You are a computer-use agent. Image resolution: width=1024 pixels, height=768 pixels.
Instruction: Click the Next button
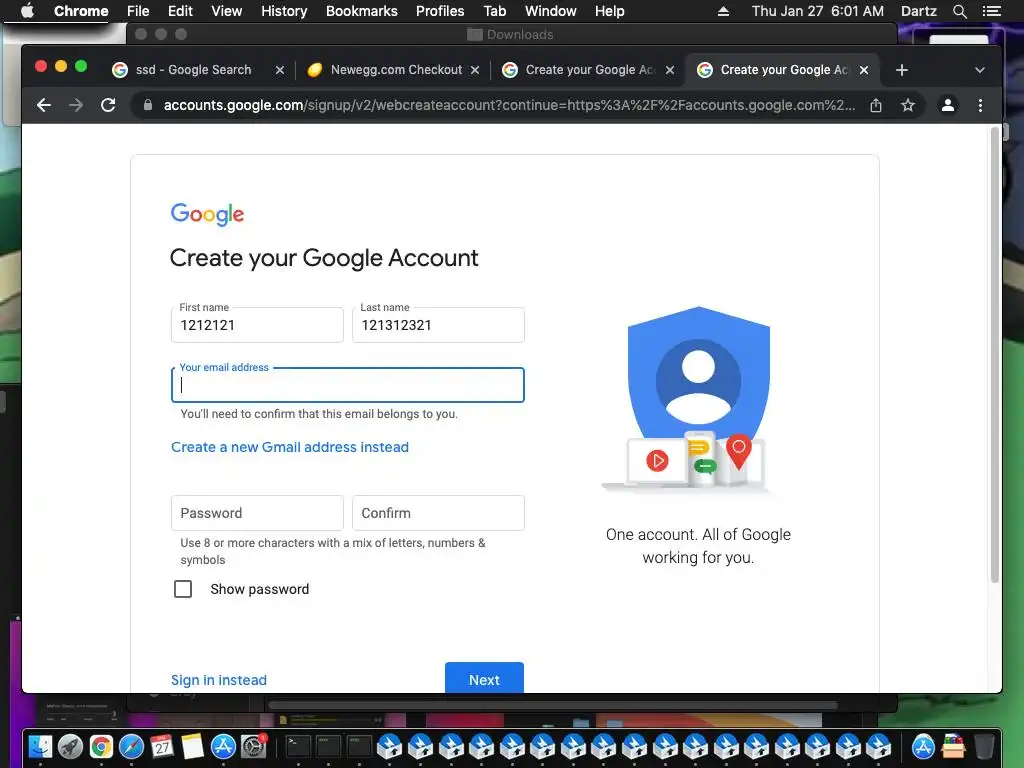pyautogui.click(x=484, y=678)
